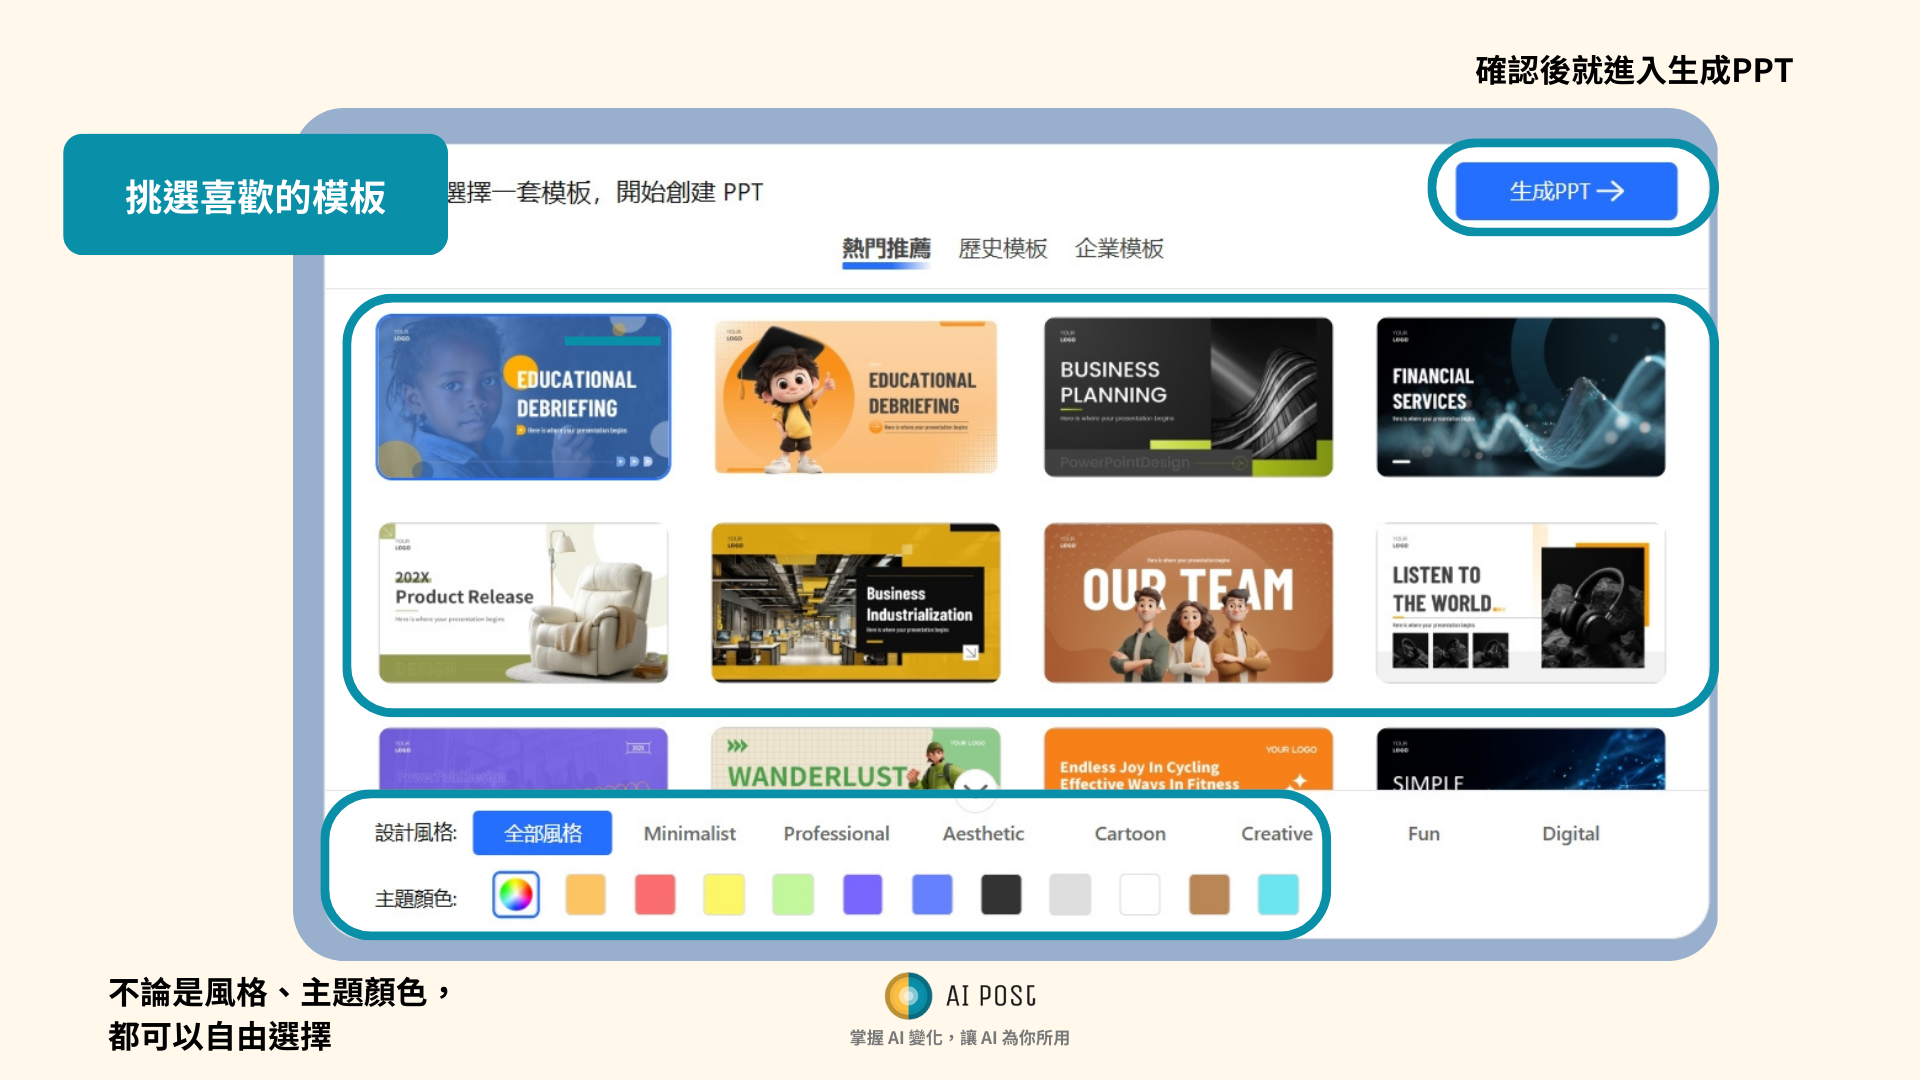
Task: Choose the Digital design style
Action: (x=1570, y=833)
